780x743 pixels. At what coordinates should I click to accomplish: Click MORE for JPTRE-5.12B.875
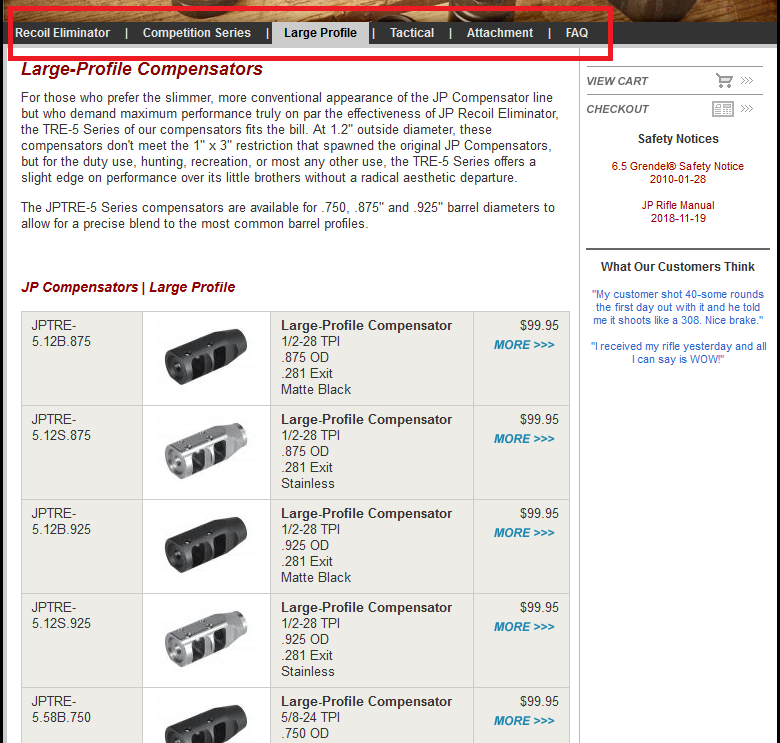pos(524,345)
